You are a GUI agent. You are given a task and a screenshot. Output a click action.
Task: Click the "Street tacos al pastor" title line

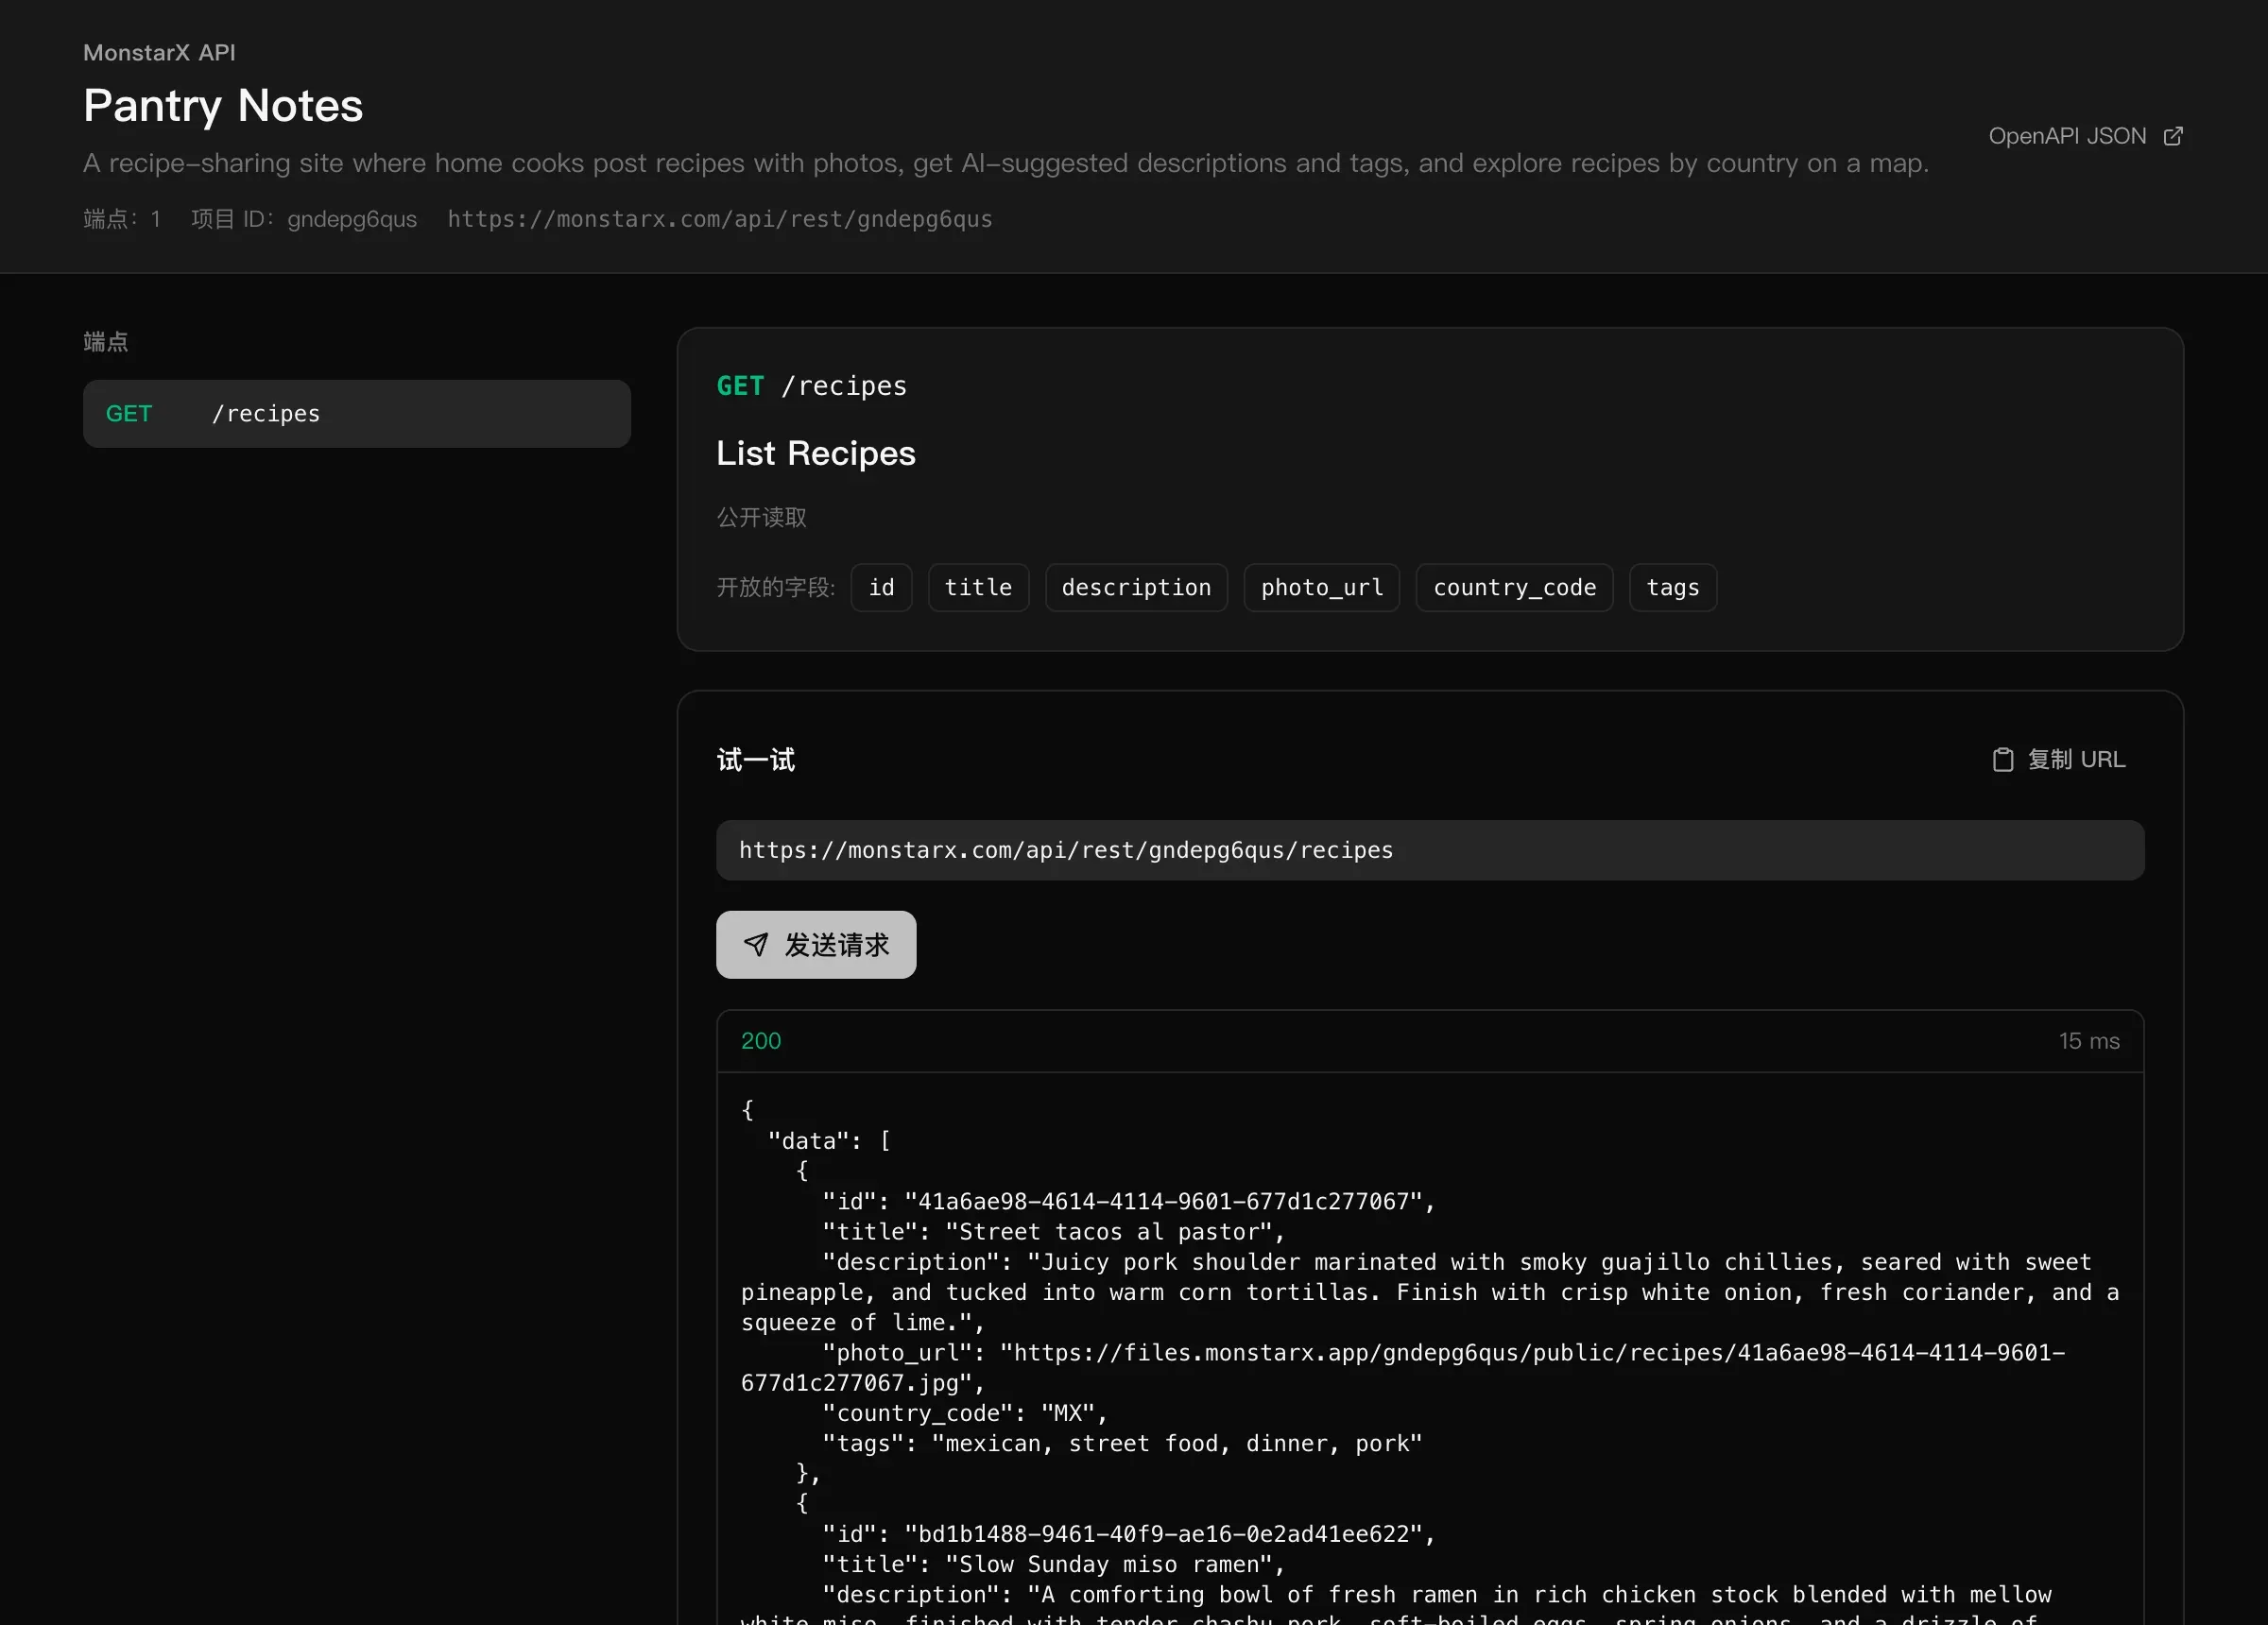point(1053,1232)
